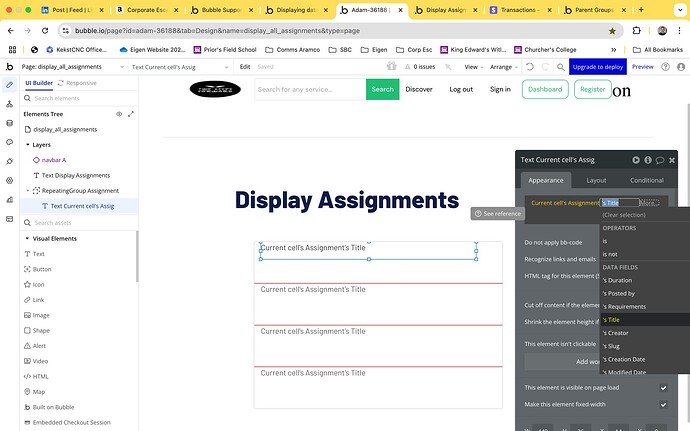Expand the Elements Tree panel
690x431 pixels.
pos(131,114)
